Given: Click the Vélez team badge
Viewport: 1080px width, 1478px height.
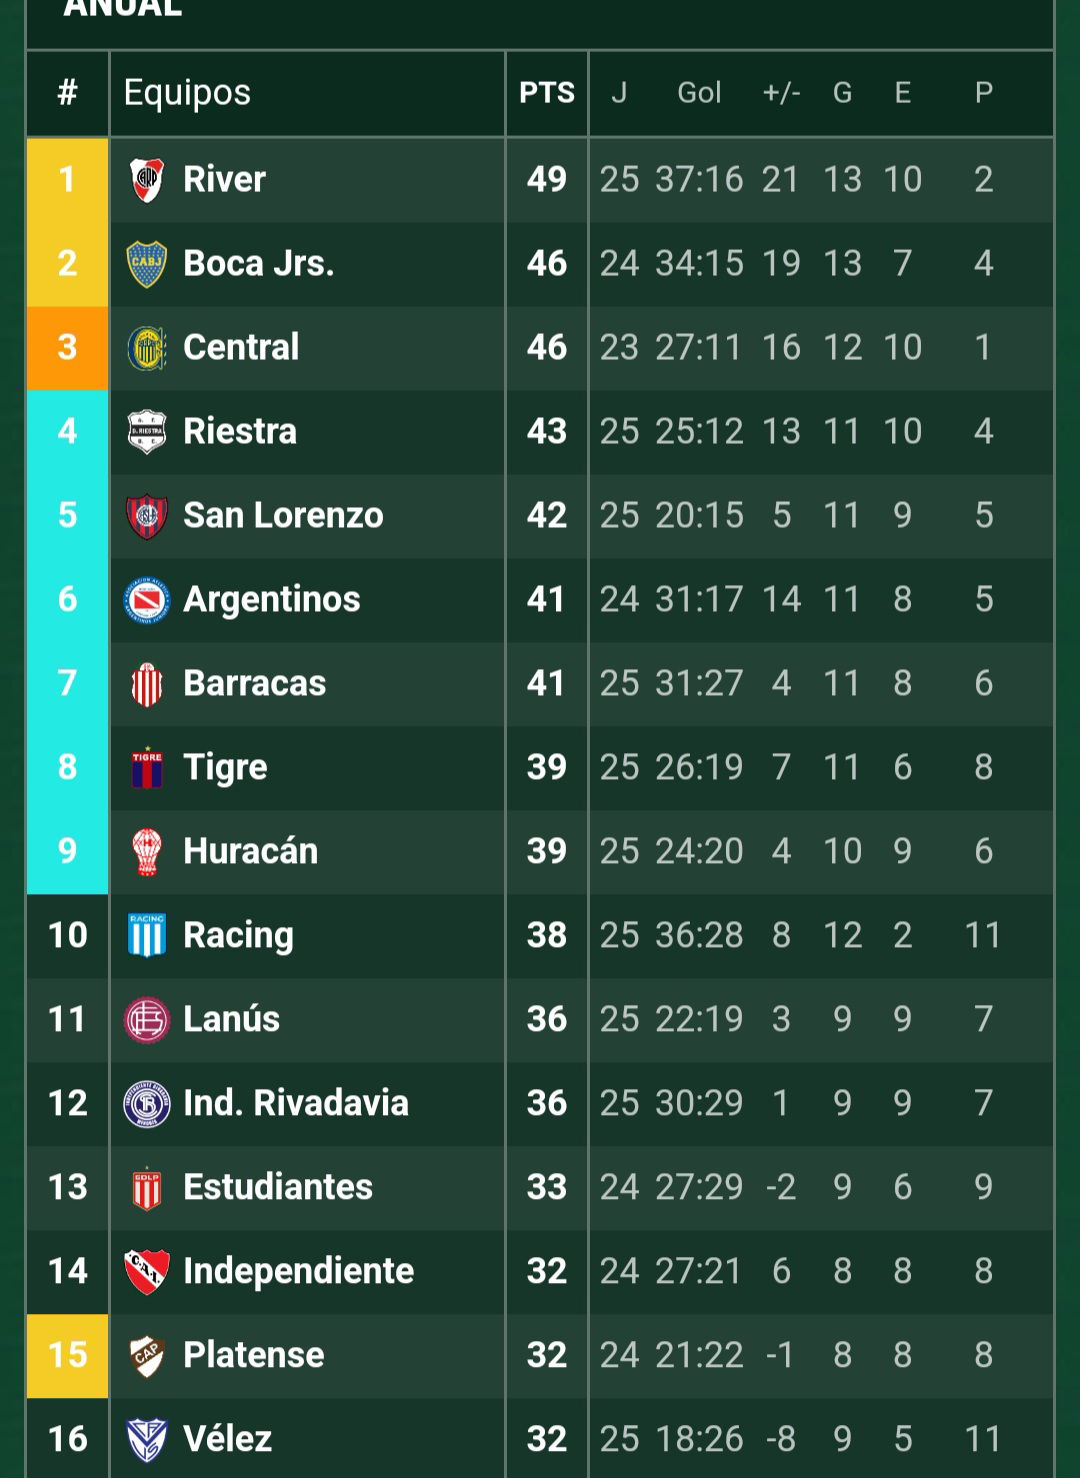Looking at the screenshot, I should coord(147,1439).
